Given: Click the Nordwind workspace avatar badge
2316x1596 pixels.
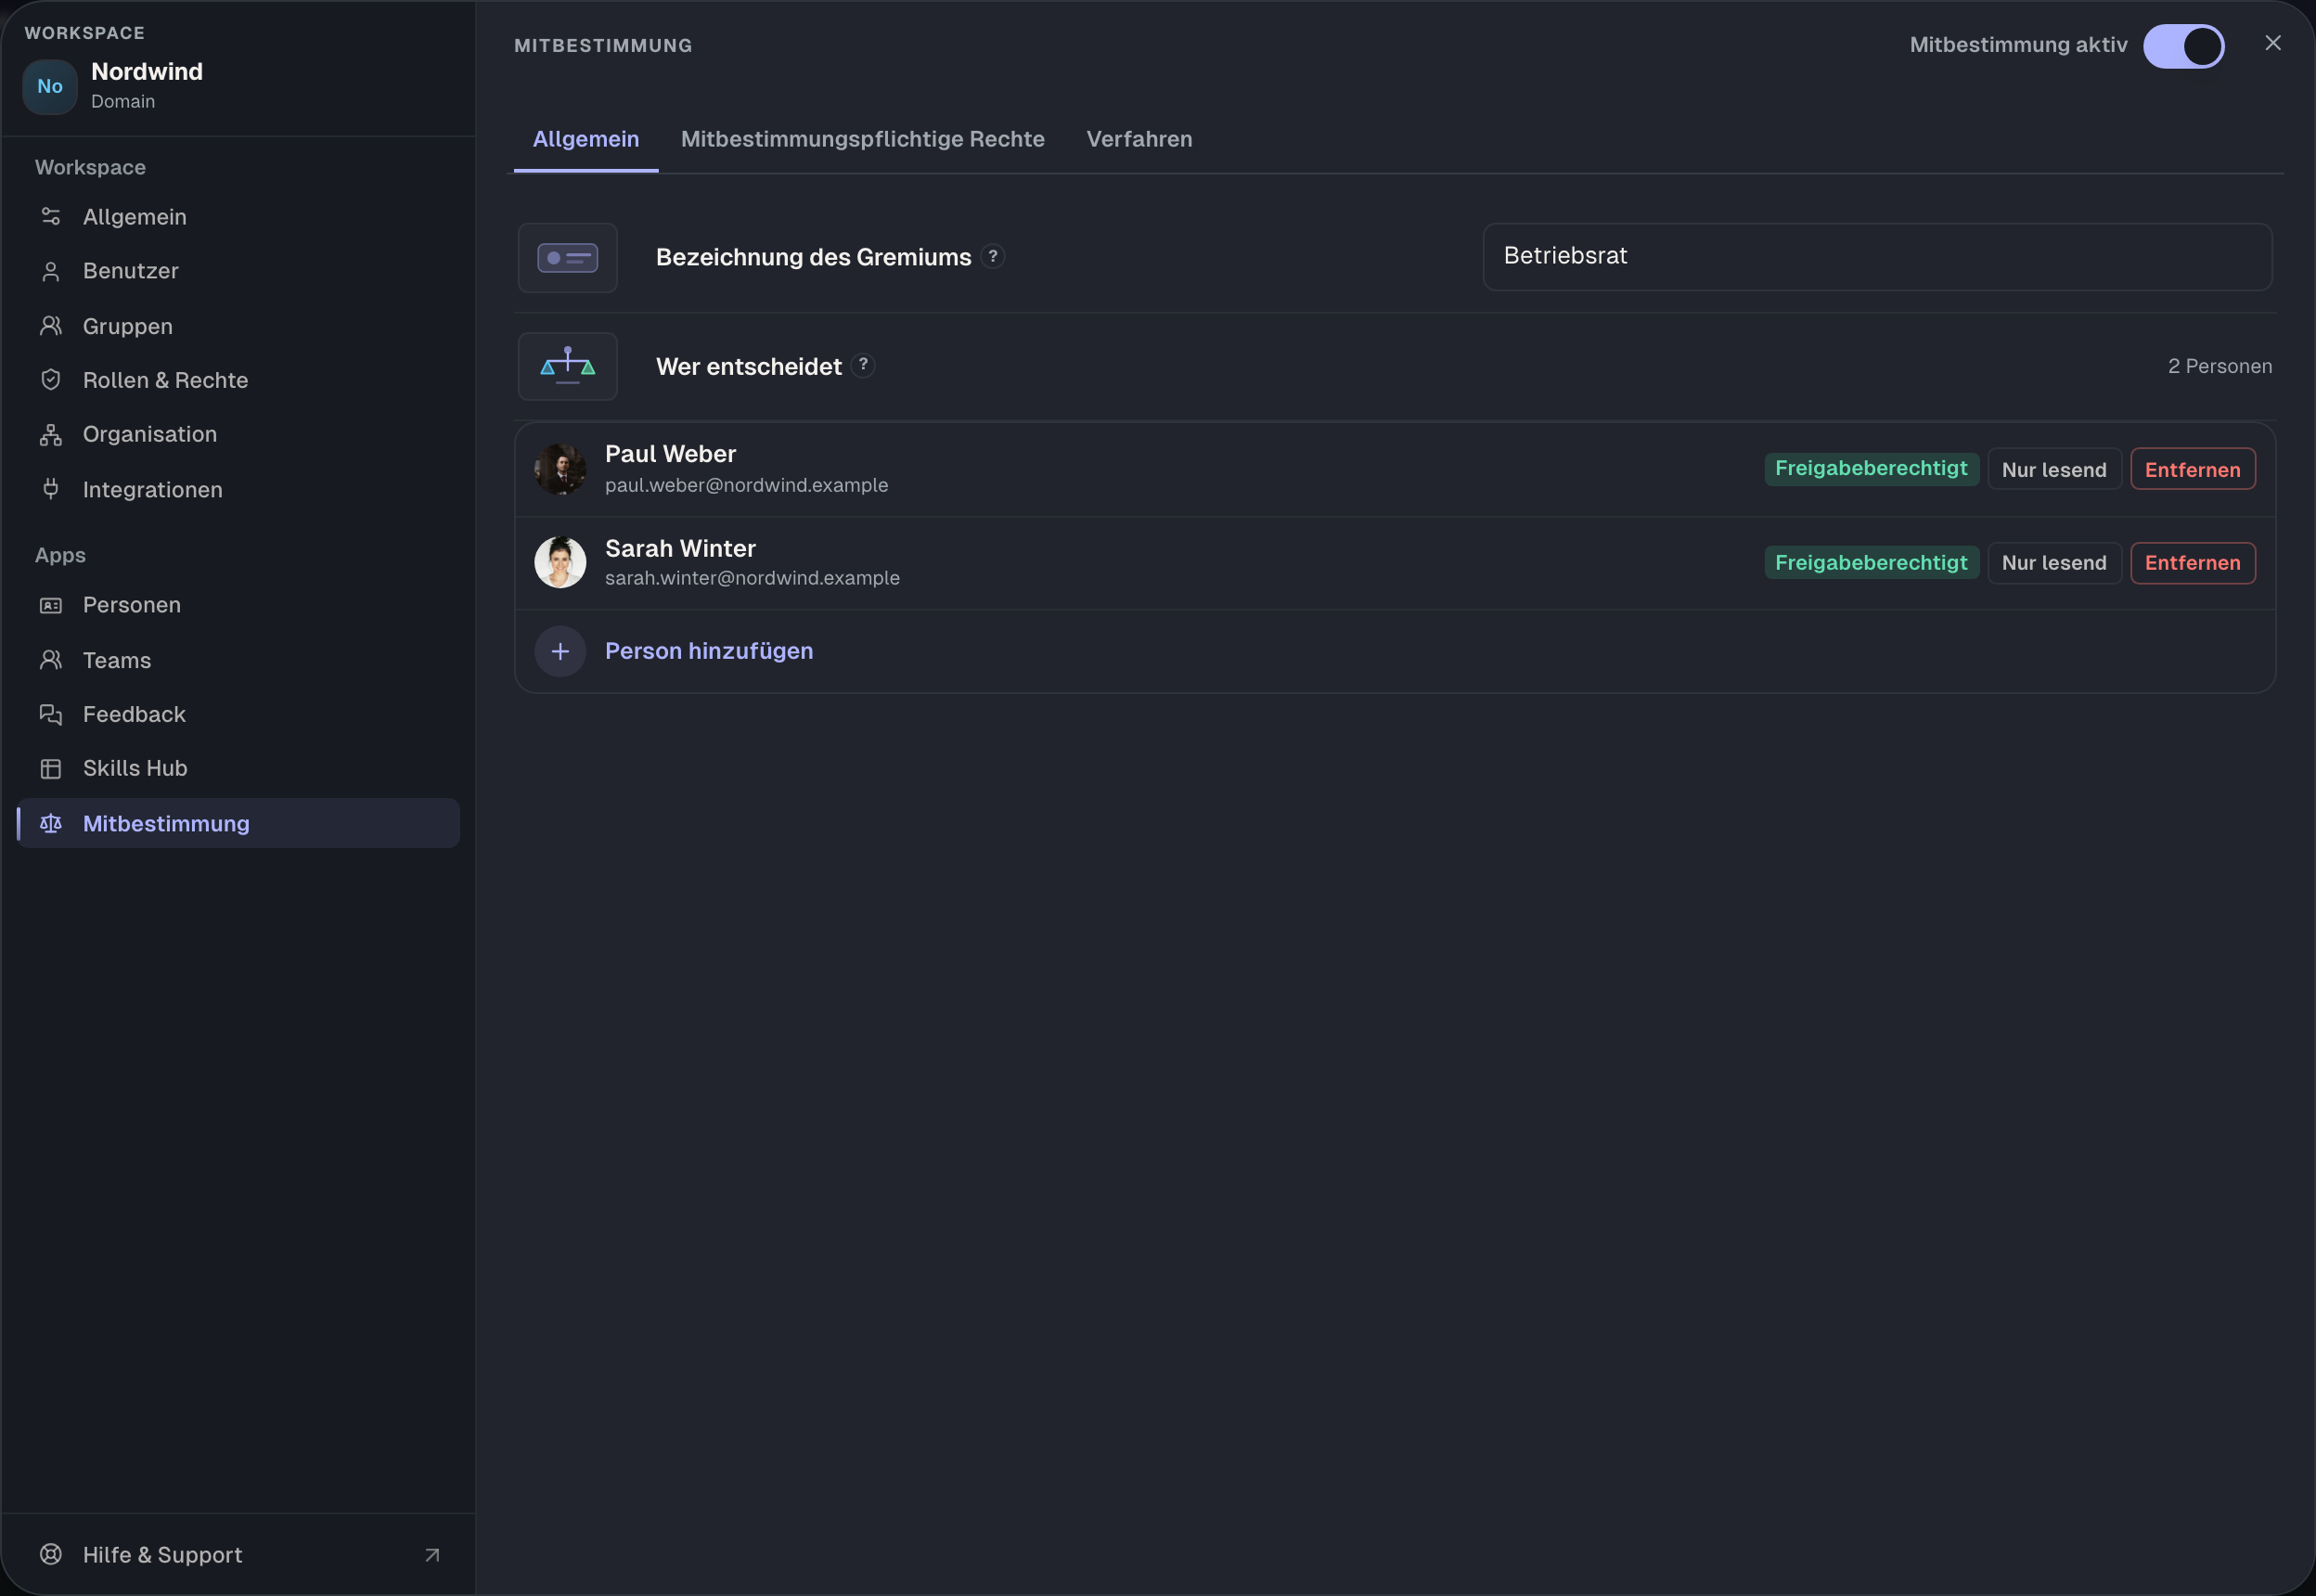Looking at the screenshot, I should pos(50,86).
